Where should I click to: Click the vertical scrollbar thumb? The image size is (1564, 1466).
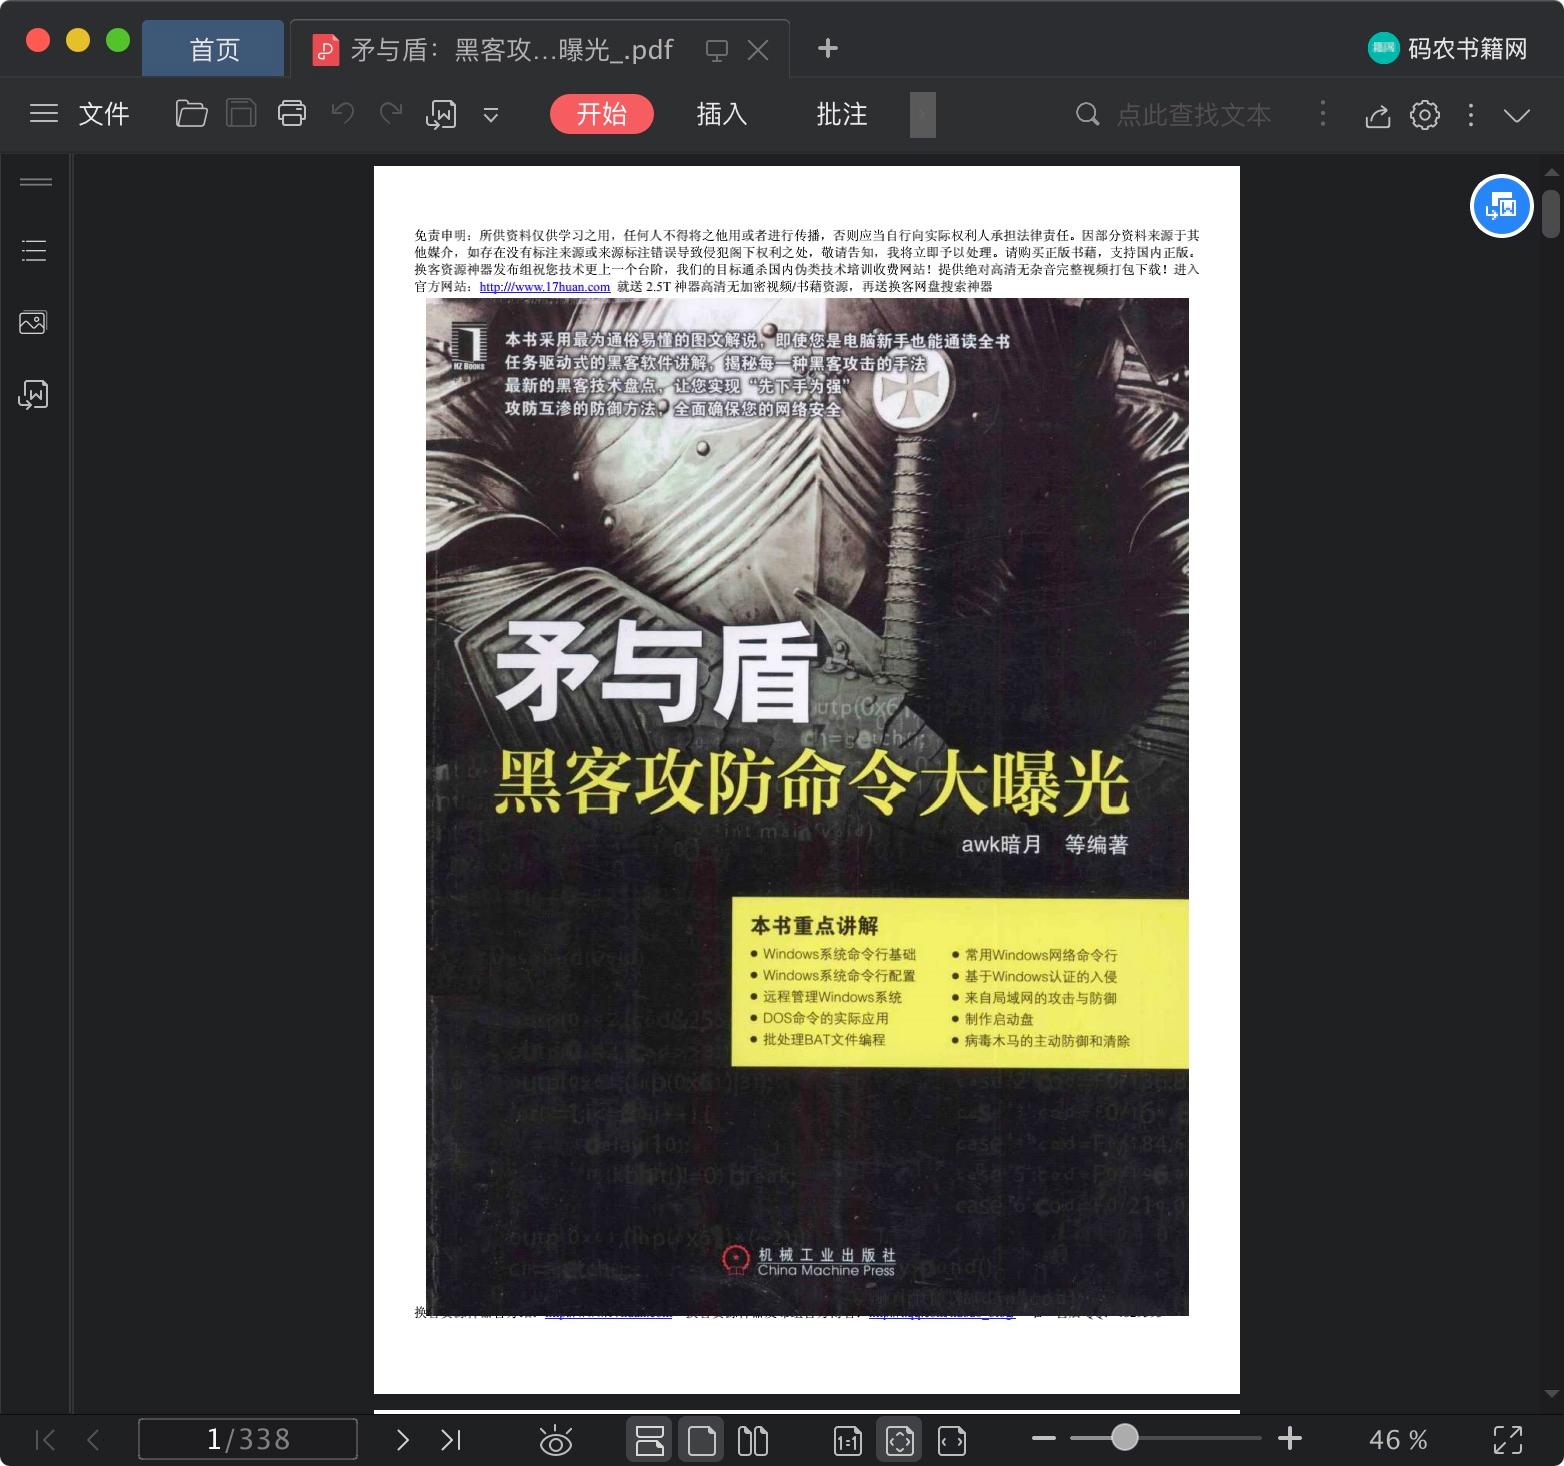pyautogui.click(x=1551, y=214)
